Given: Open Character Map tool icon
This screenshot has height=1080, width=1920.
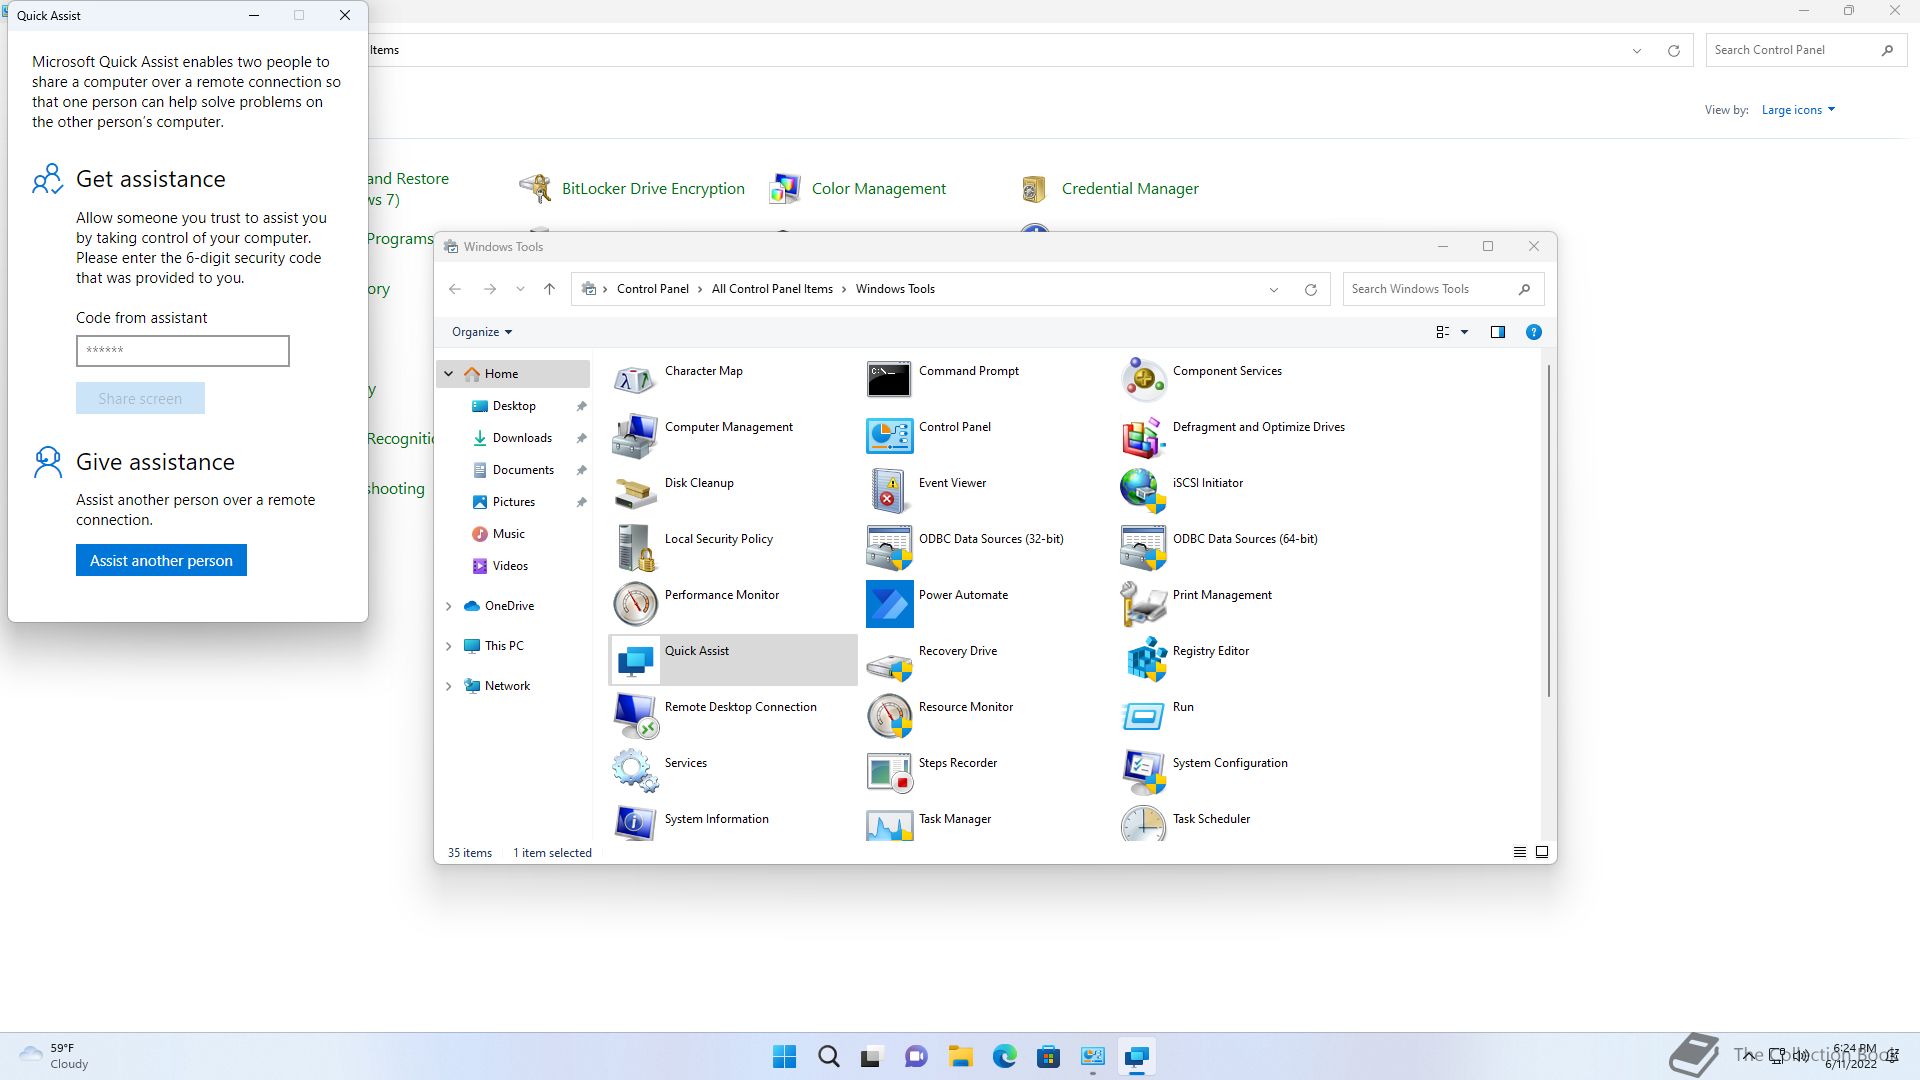Looking at the screenshot, I should pos(635,380).
